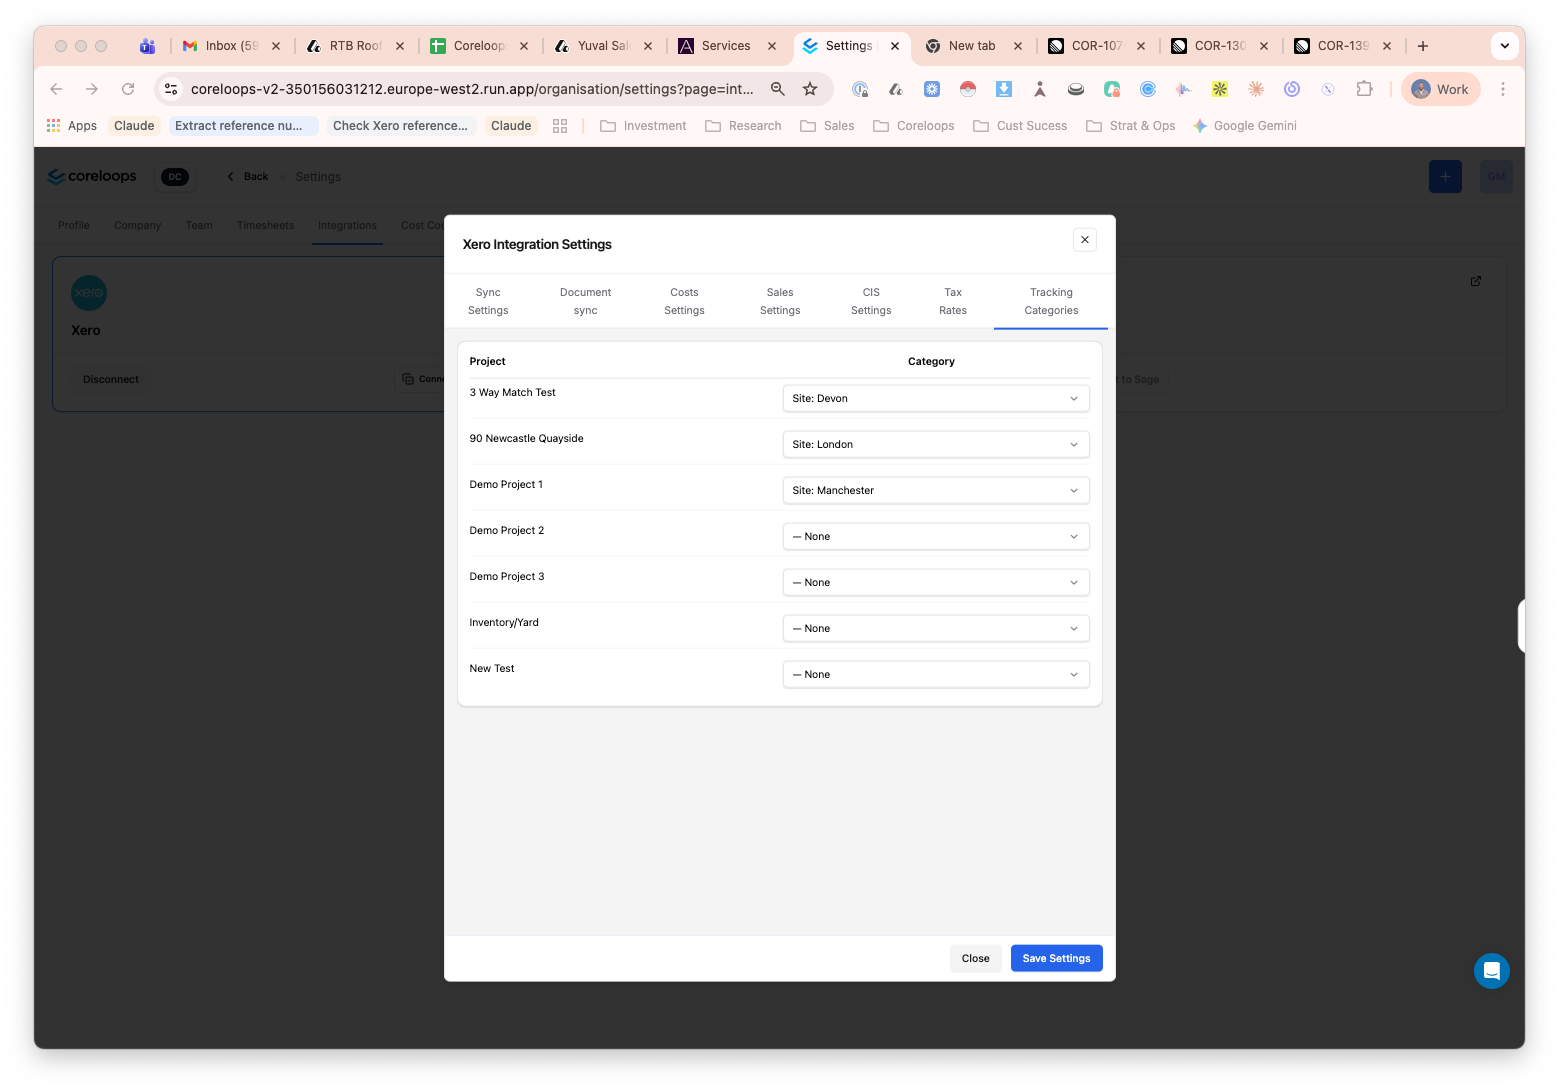1559x1091 pixels.
Task: Expand the Cust Sucess bookmarks folder
Action: pyautogui.click(x=1020, y=126)
